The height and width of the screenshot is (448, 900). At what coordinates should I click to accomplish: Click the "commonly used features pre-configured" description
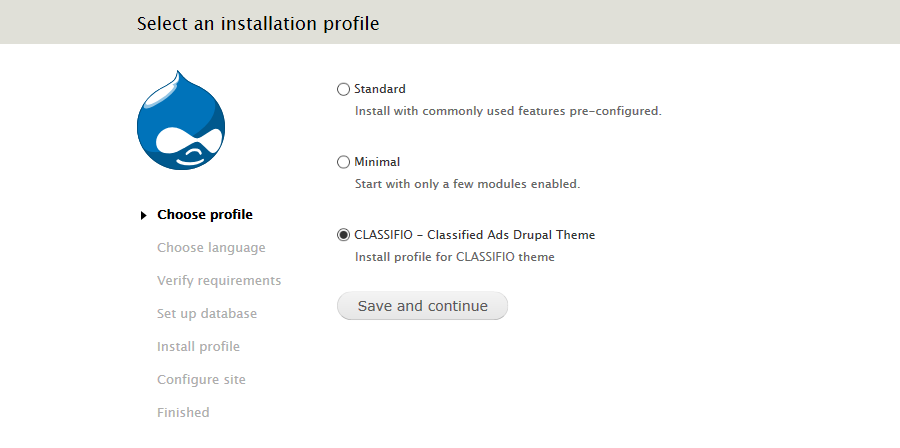coord(508,111)
